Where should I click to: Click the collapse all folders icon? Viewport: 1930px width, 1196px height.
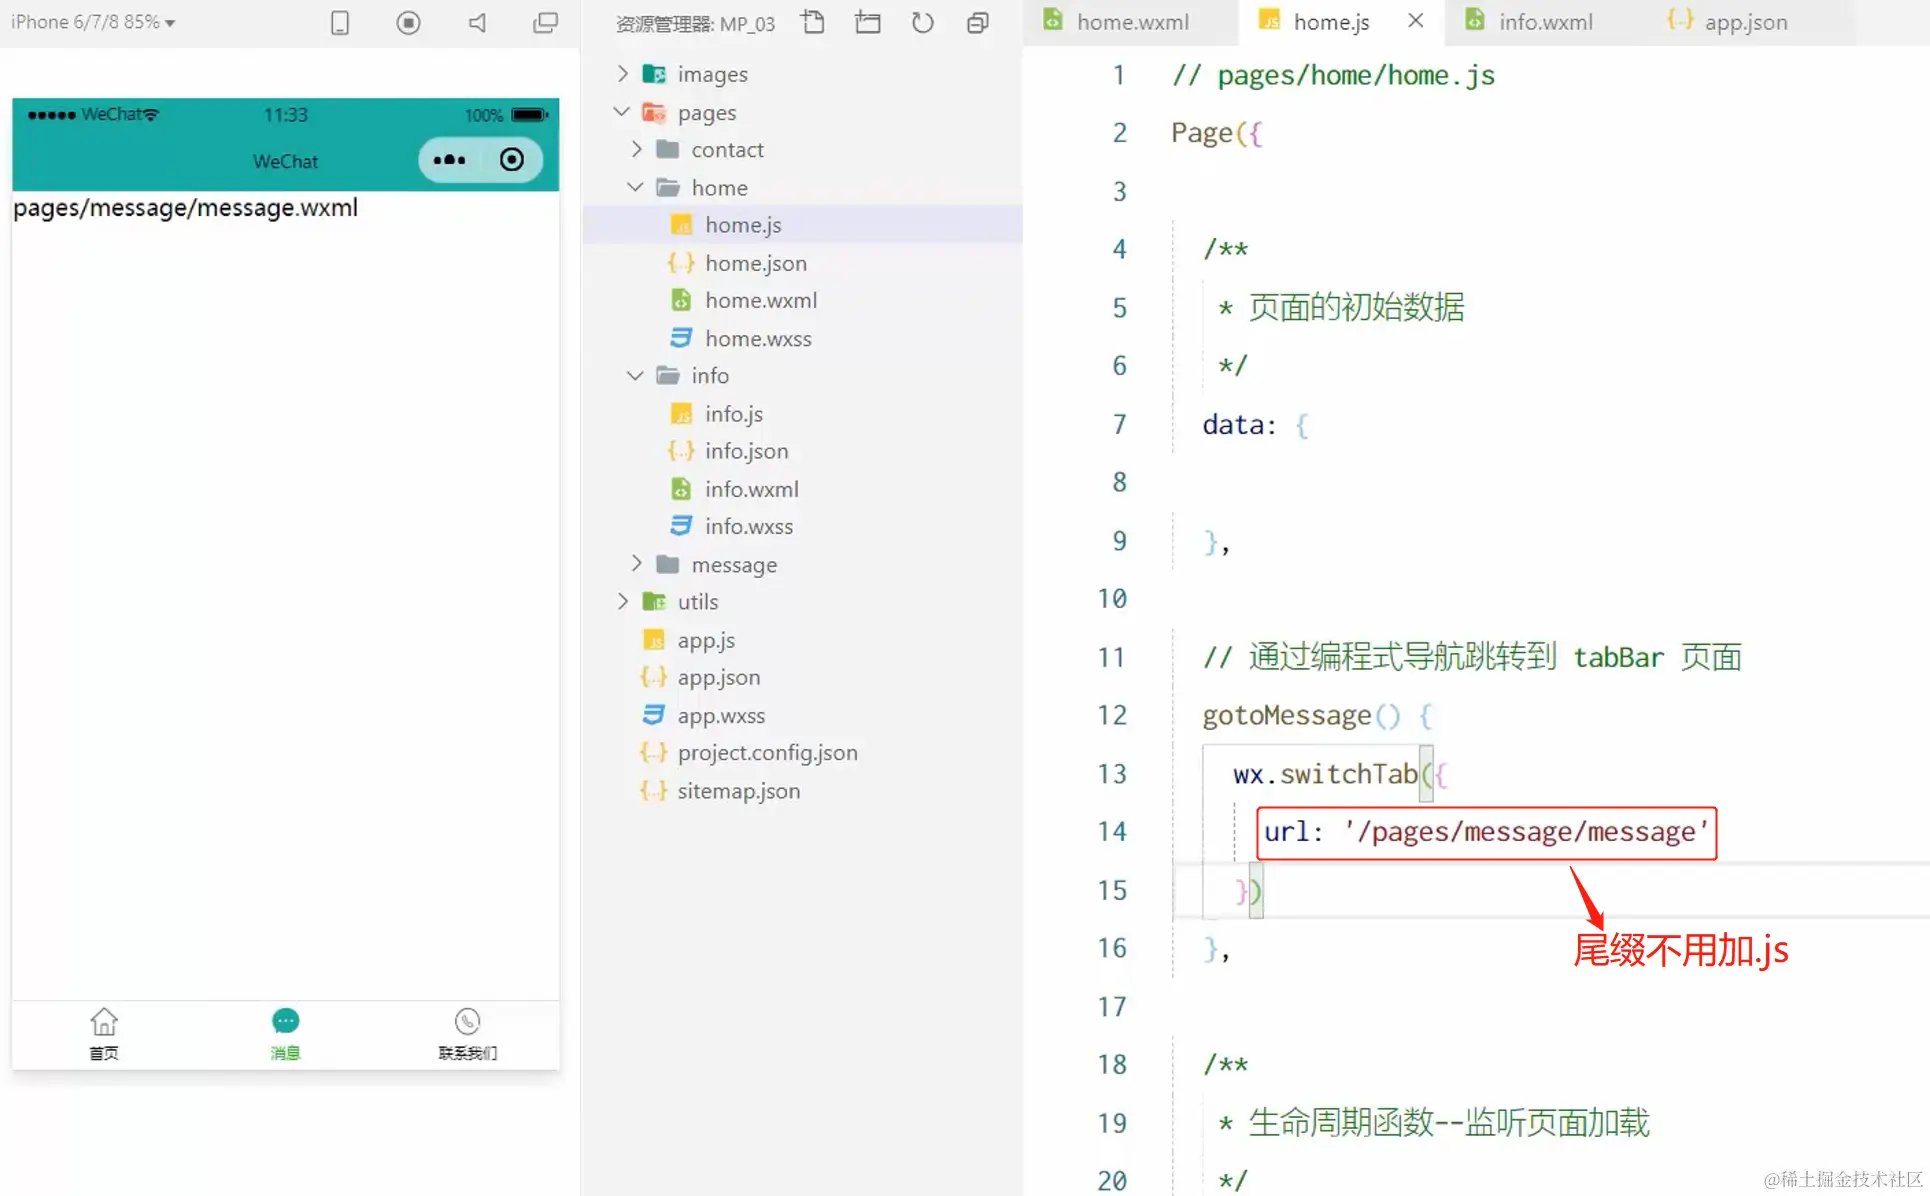[x=977, y=22]
